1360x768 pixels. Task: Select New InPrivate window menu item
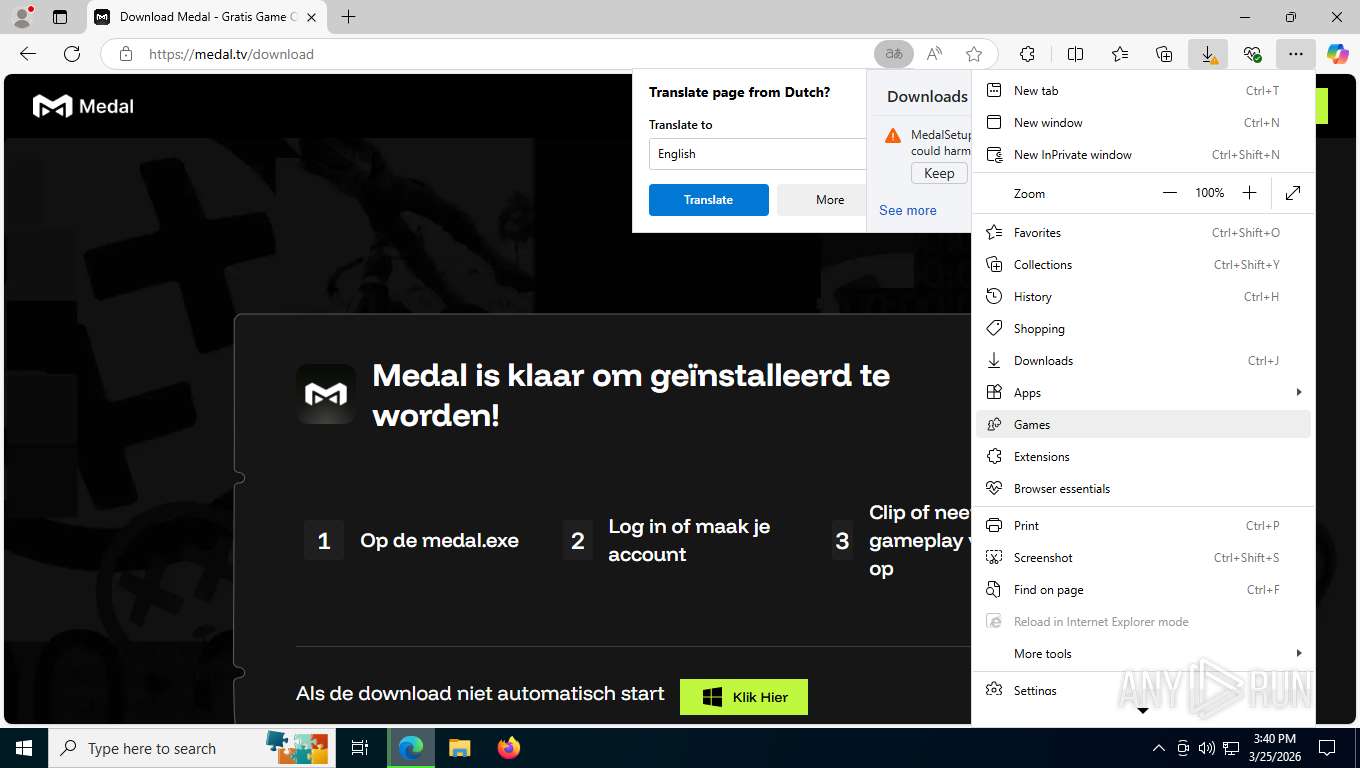(1143, 155)
